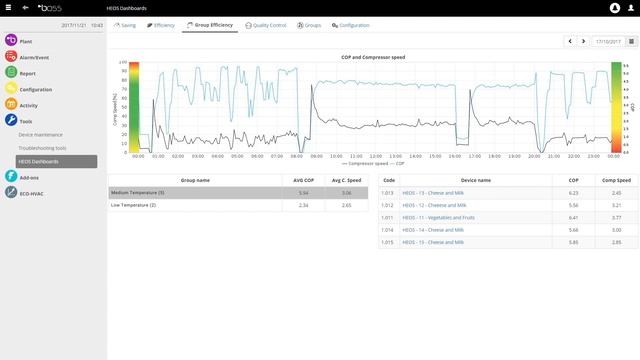The width and height of the screenshot is (640, 360).
Task: Click the Report menu label
Action: (27, 74)
